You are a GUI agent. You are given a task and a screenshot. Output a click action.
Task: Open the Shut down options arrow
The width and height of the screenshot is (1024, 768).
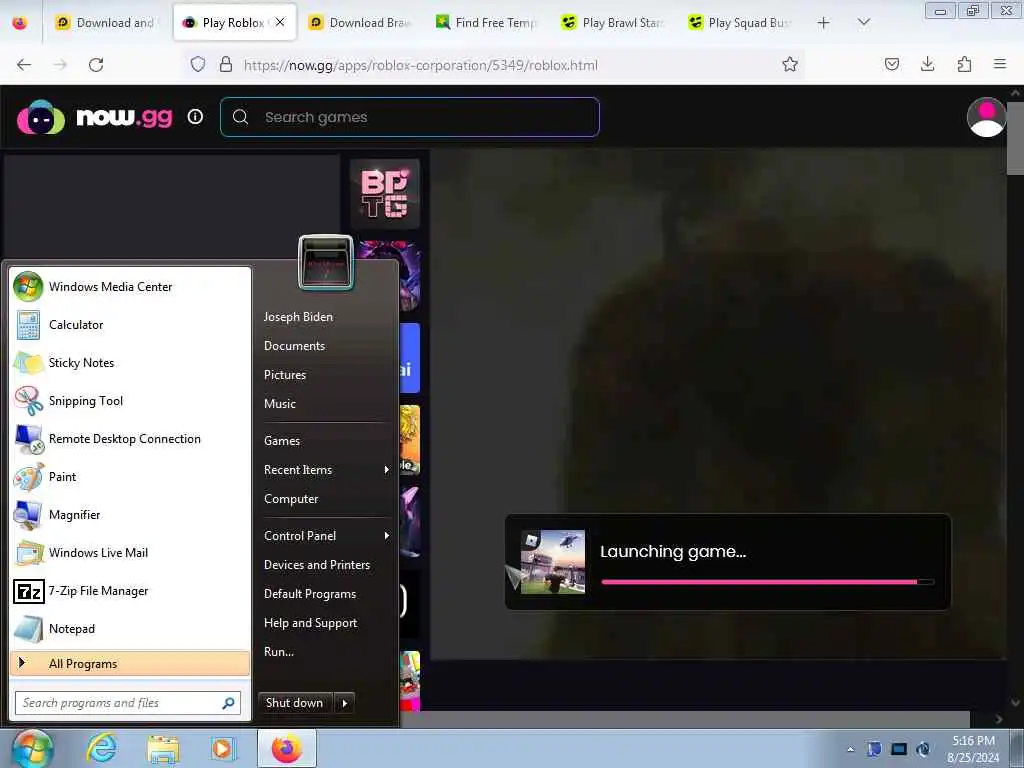(344, 703)
